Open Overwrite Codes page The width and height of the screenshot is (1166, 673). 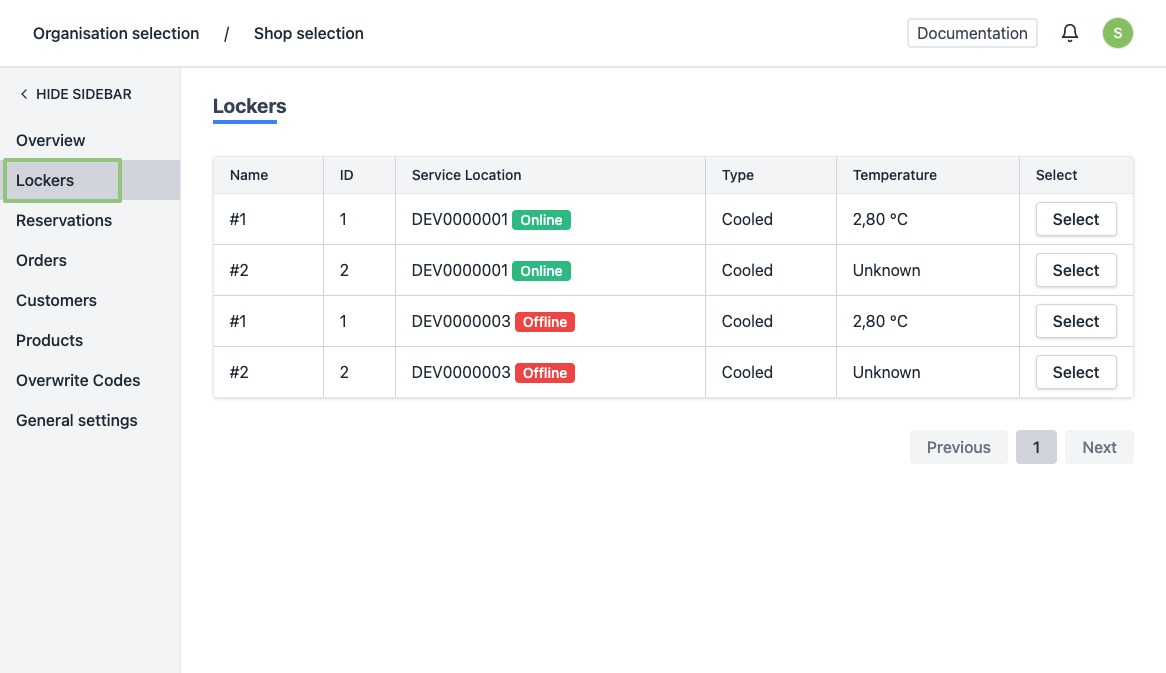pyautogui.click(x=78, y=380)
